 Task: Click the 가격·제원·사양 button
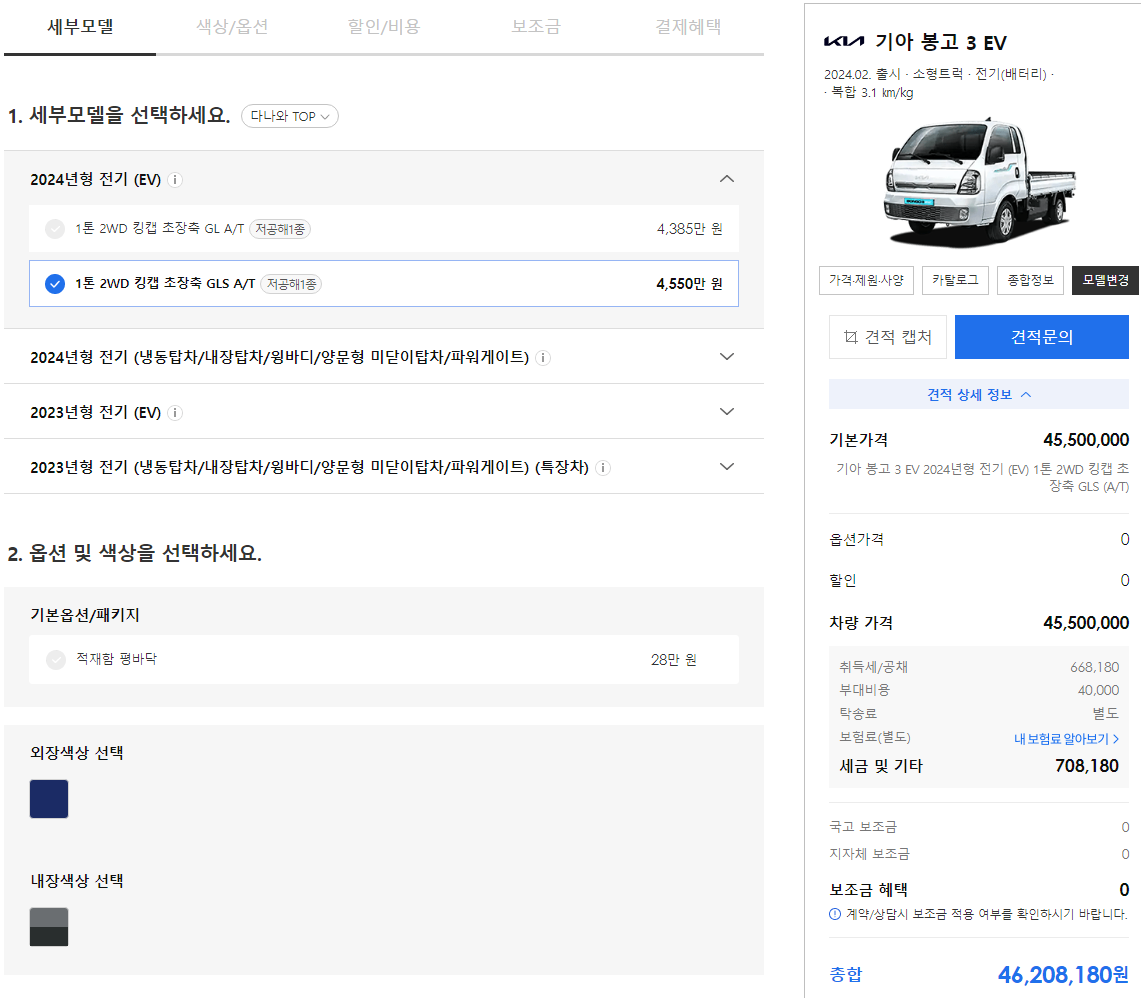click(866, 280)
